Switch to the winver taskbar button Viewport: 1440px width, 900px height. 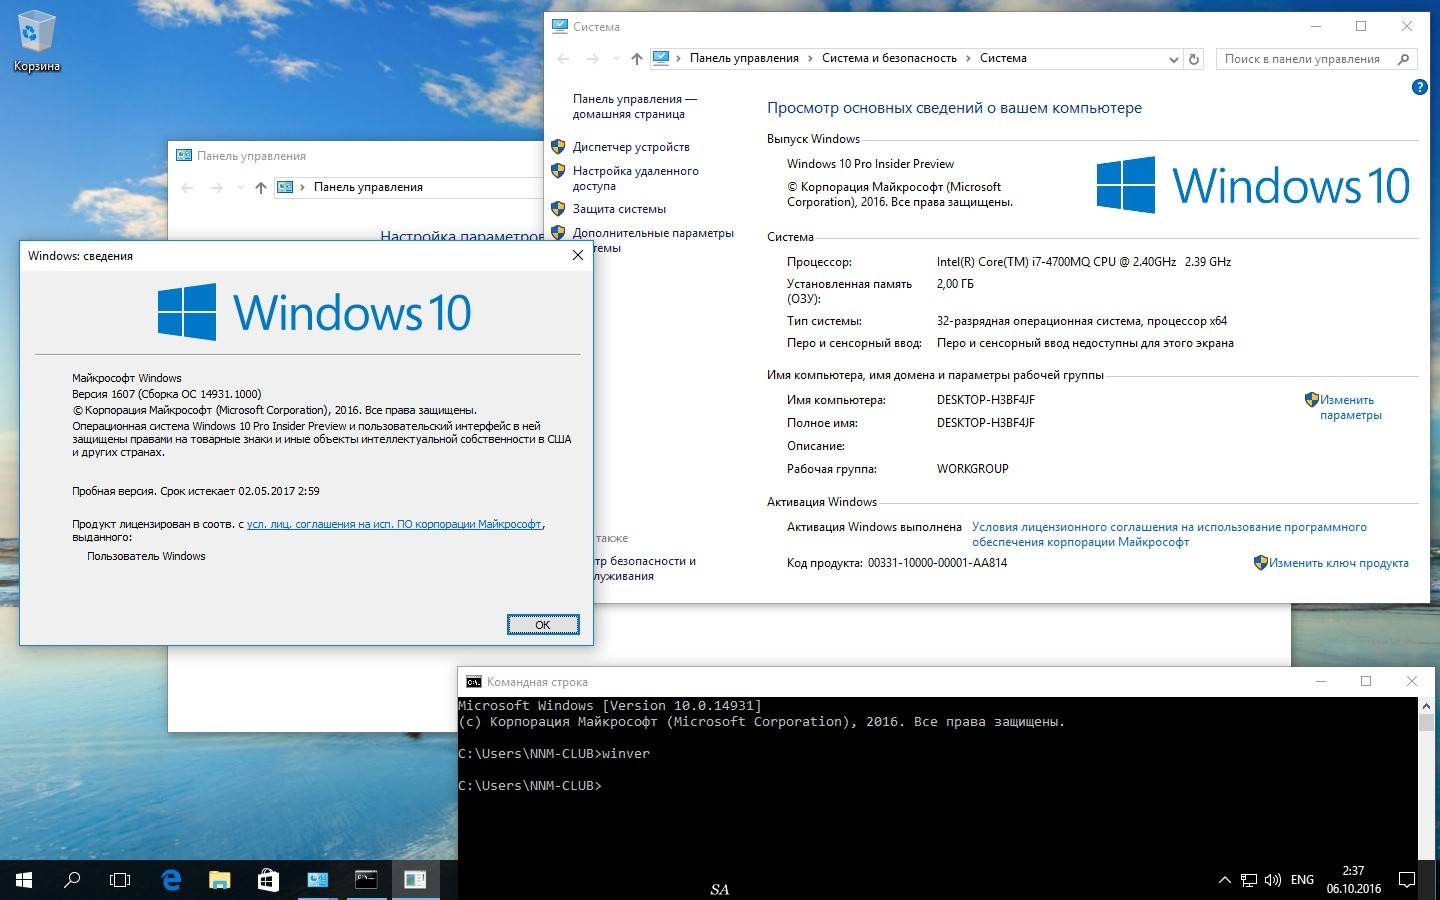coord(415,880)
